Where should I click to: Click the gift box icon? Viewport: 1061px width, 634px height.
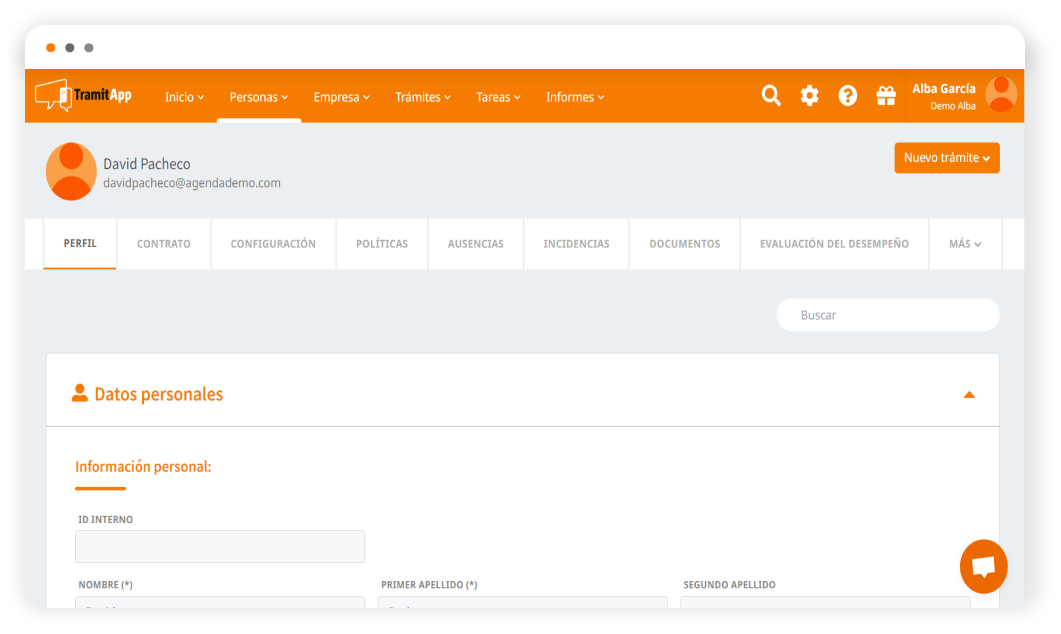(x=885, y=96)
